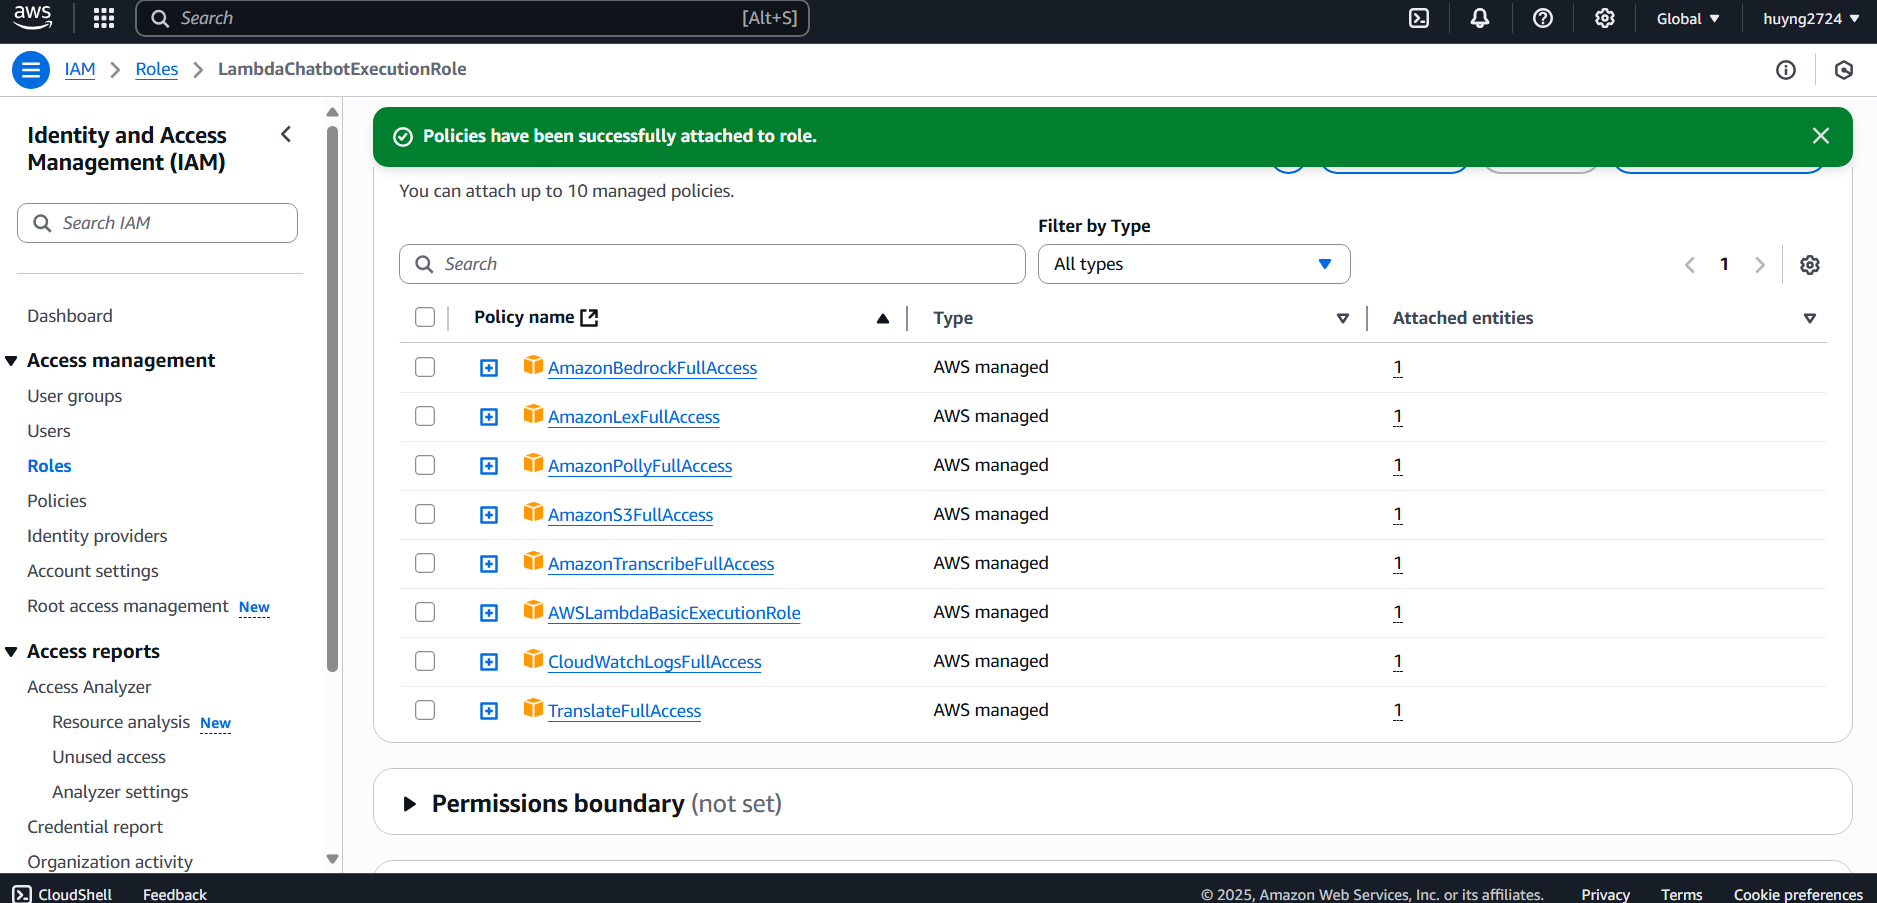The width and height of the screenshot is (1877, 903).
Task: Open Credential report in the sidebar
Action: pyautogui.click(x=95, y=827)
